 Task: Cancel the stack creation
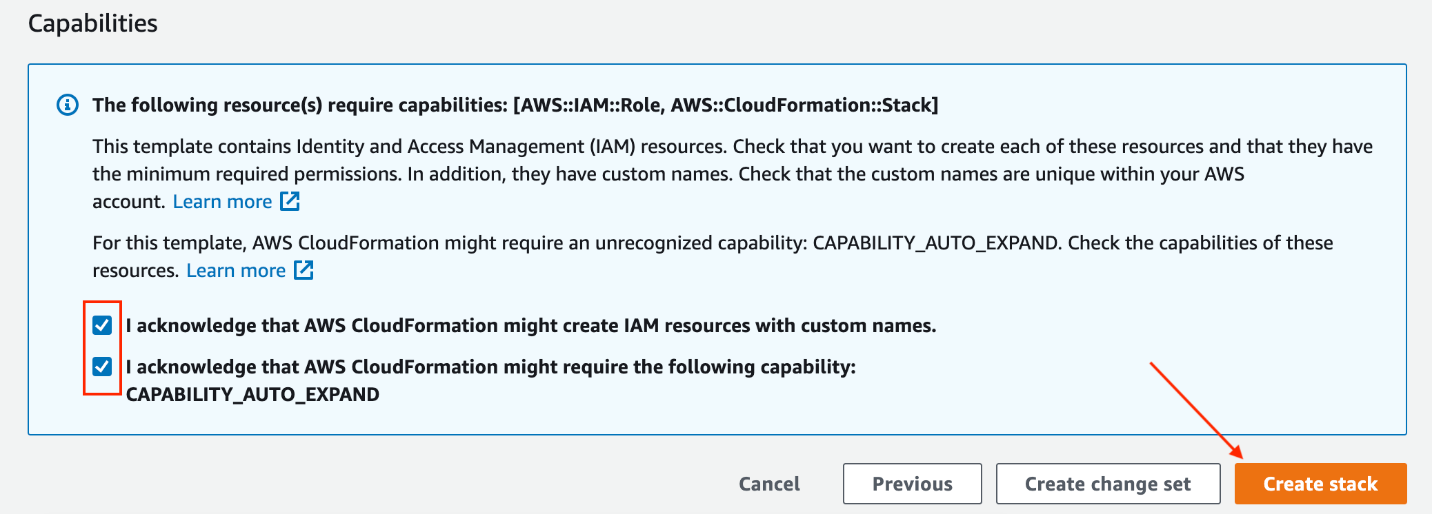tap(769, 484)
